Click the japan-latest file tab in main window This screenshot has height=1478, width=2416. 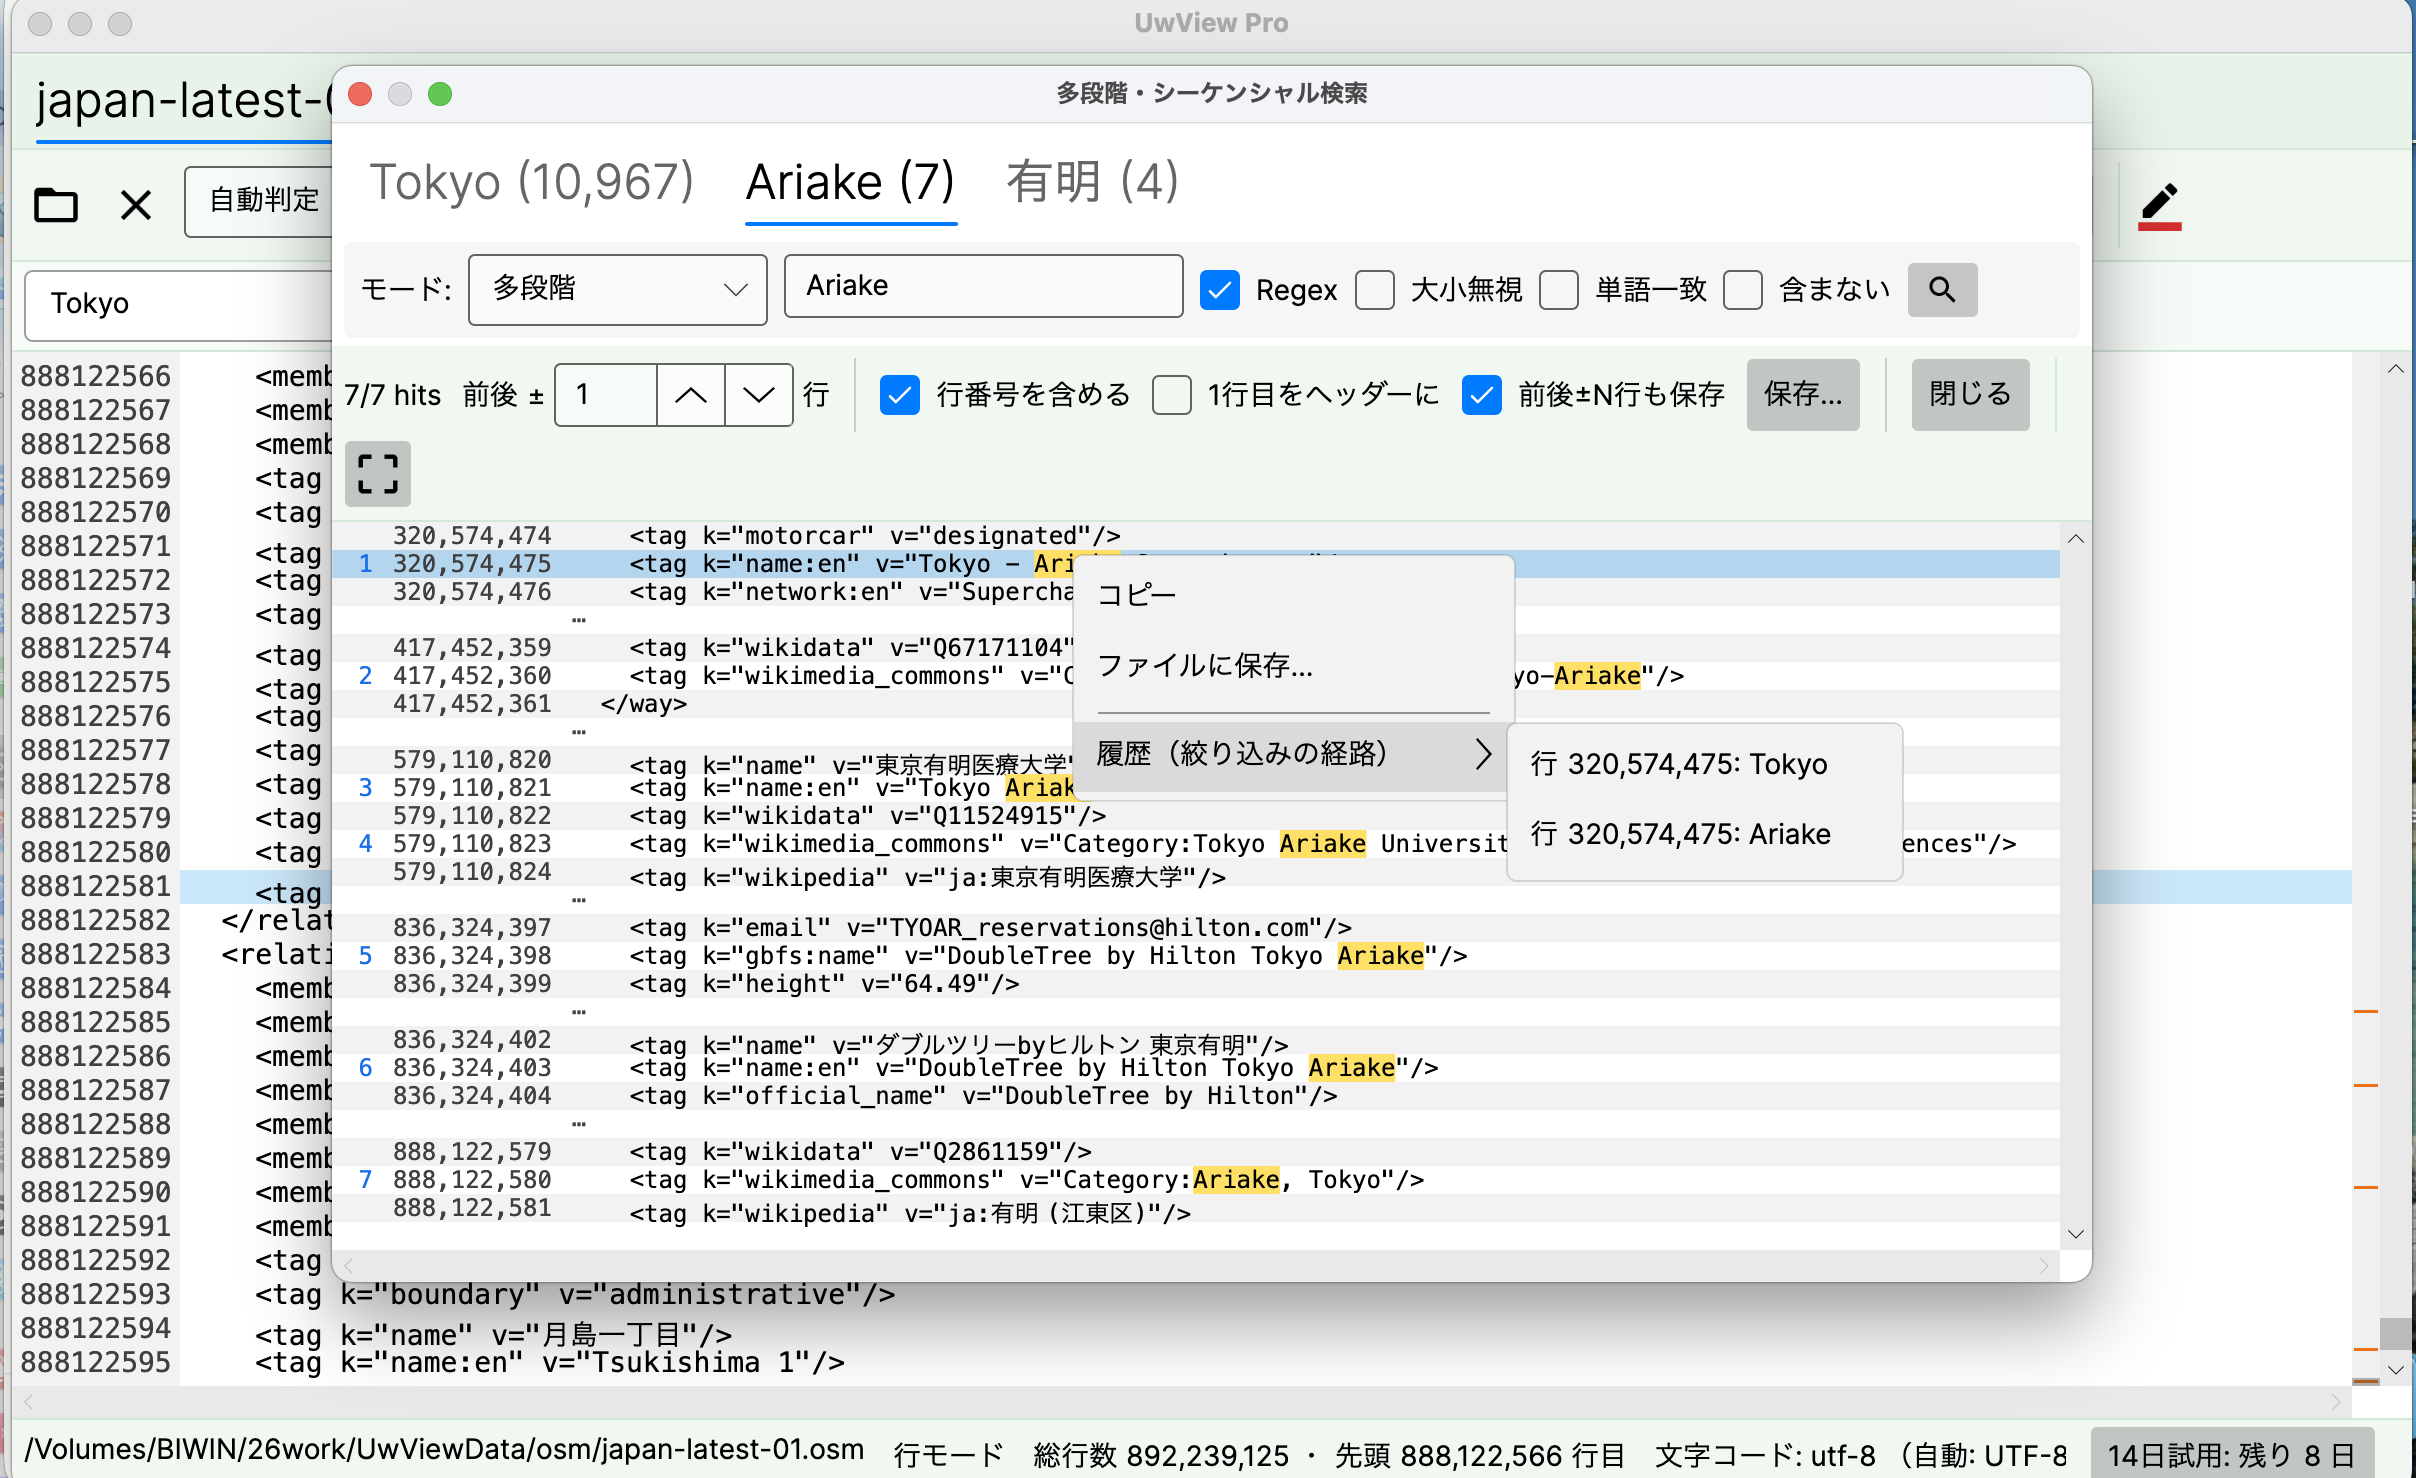[183, 101]
